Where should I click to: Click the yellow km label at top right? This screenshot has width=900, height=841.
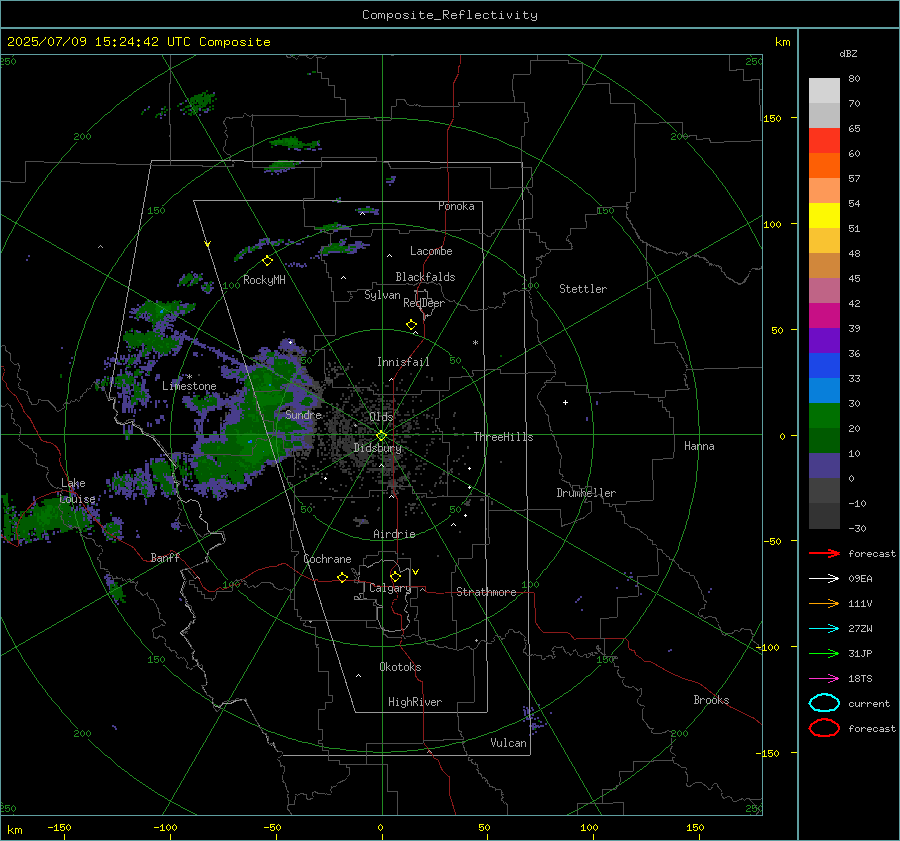coord(782,42)
